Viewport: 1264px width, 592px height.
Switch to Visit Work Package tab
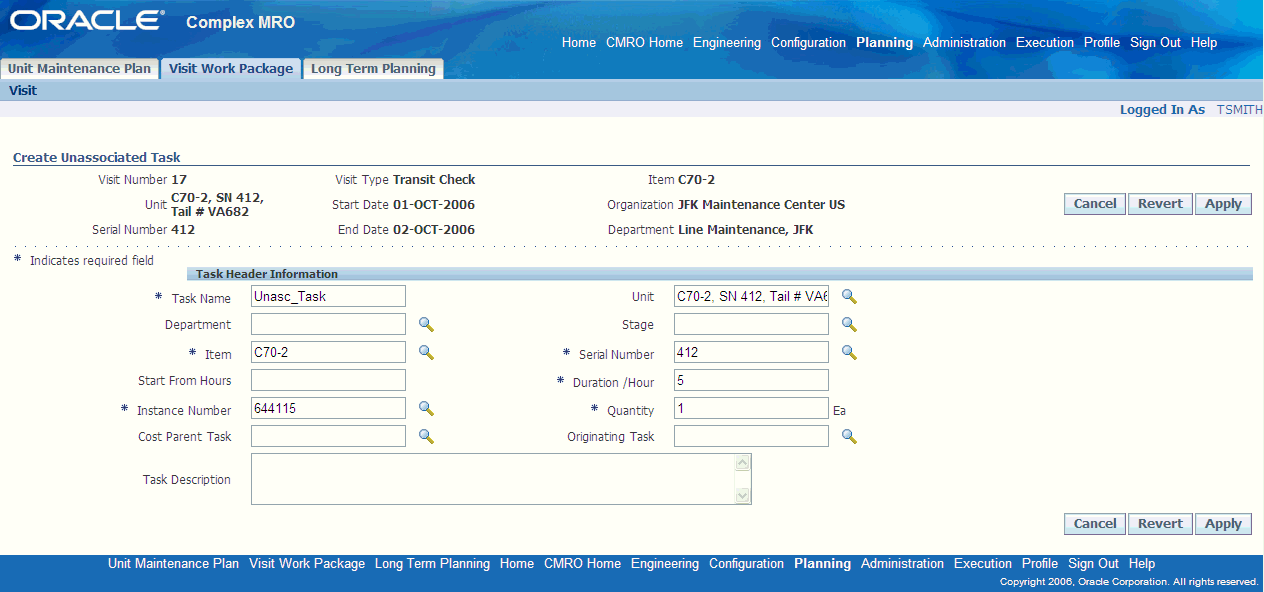(x=231, y=69)
